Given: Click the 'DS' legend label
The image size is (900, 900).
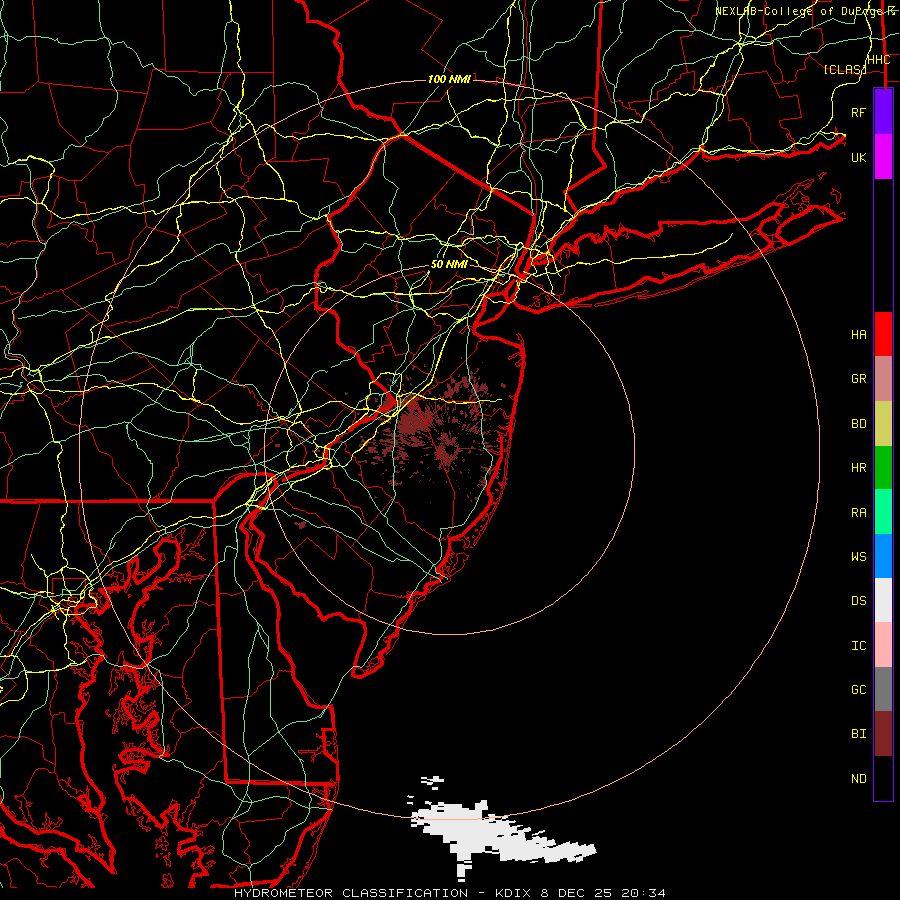Looking at the screenshot, I should point(859,601).
